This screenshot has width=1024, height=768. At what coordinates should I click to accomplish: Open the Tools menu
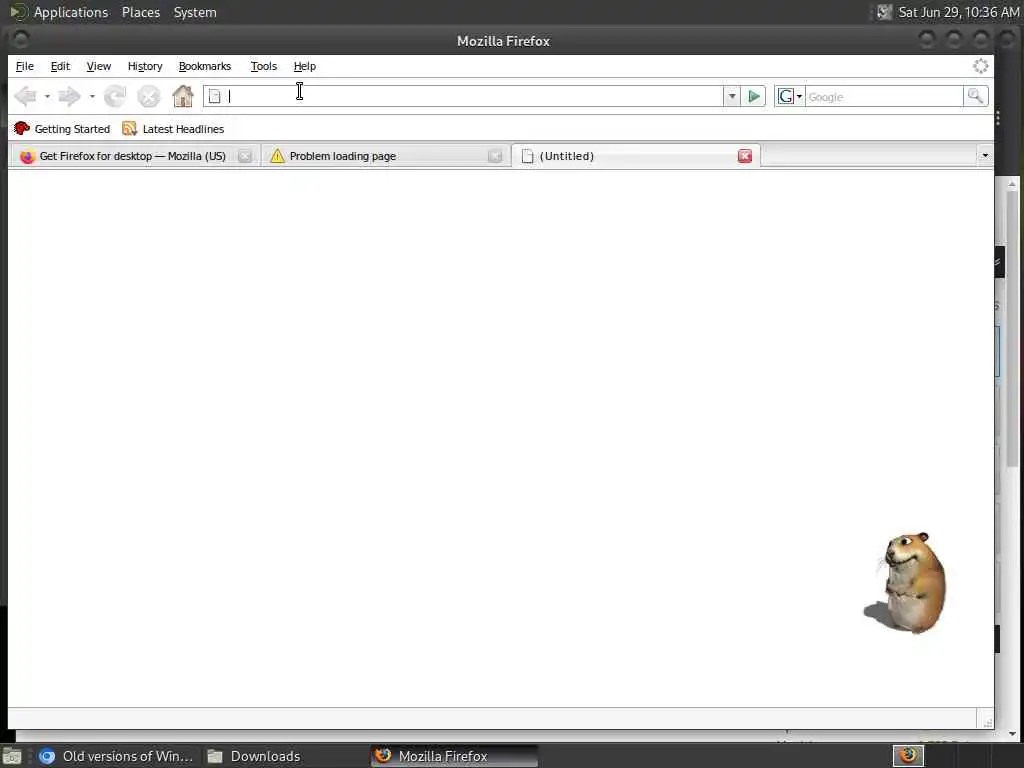click(264, 66)
